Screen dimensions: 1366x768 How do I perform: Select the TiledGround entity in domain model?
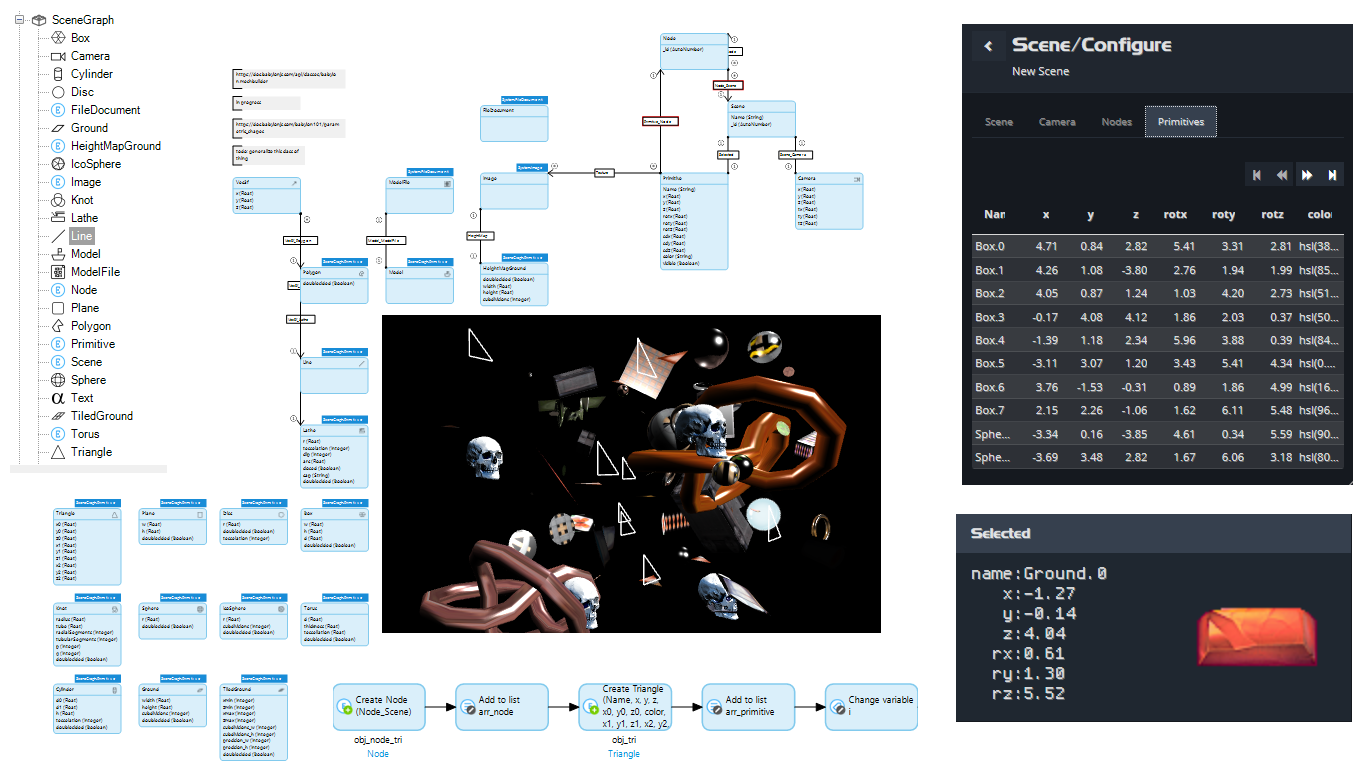pos(253,722)
